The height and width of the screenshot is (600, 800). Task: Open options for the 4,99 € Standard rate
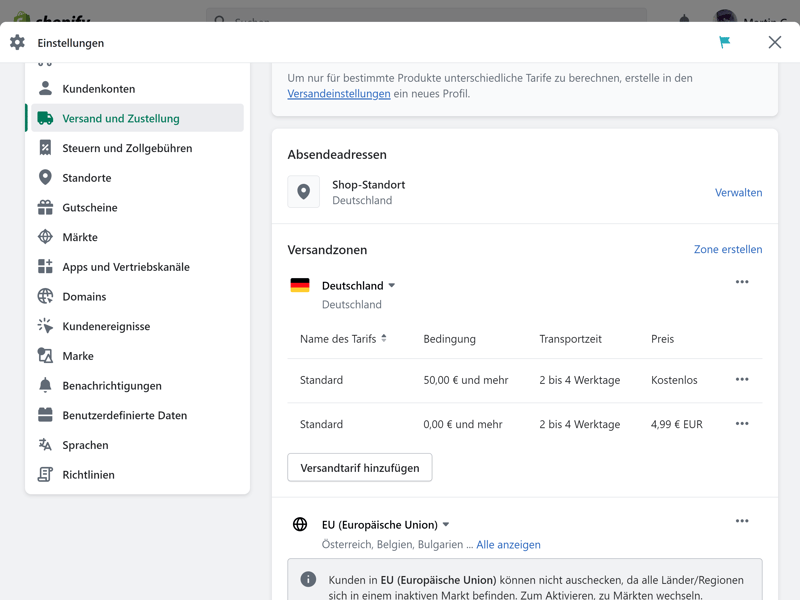coord(742,424)
